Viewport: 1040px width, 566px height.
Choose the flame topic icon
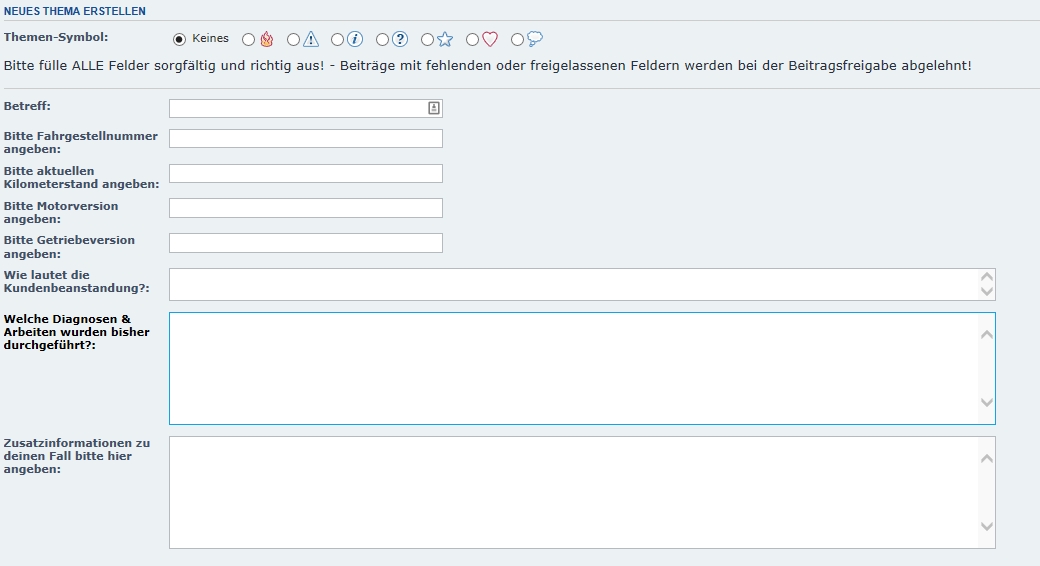tap(266, 40)
